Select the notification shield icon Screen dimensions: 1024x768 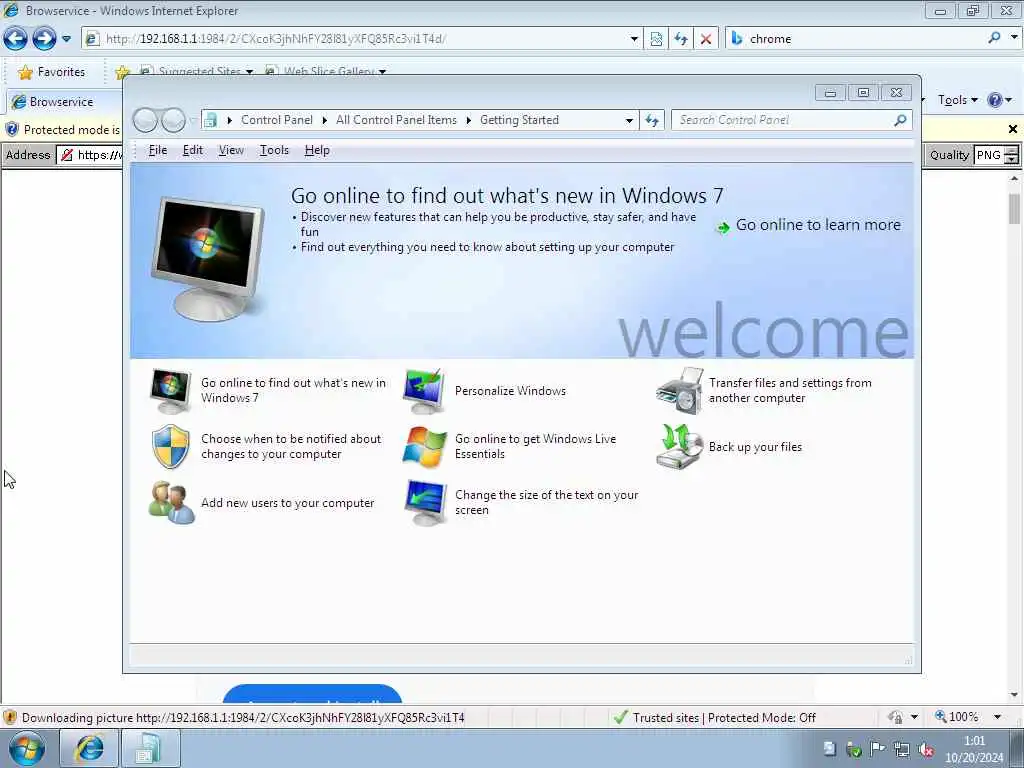tap(170, 447)
